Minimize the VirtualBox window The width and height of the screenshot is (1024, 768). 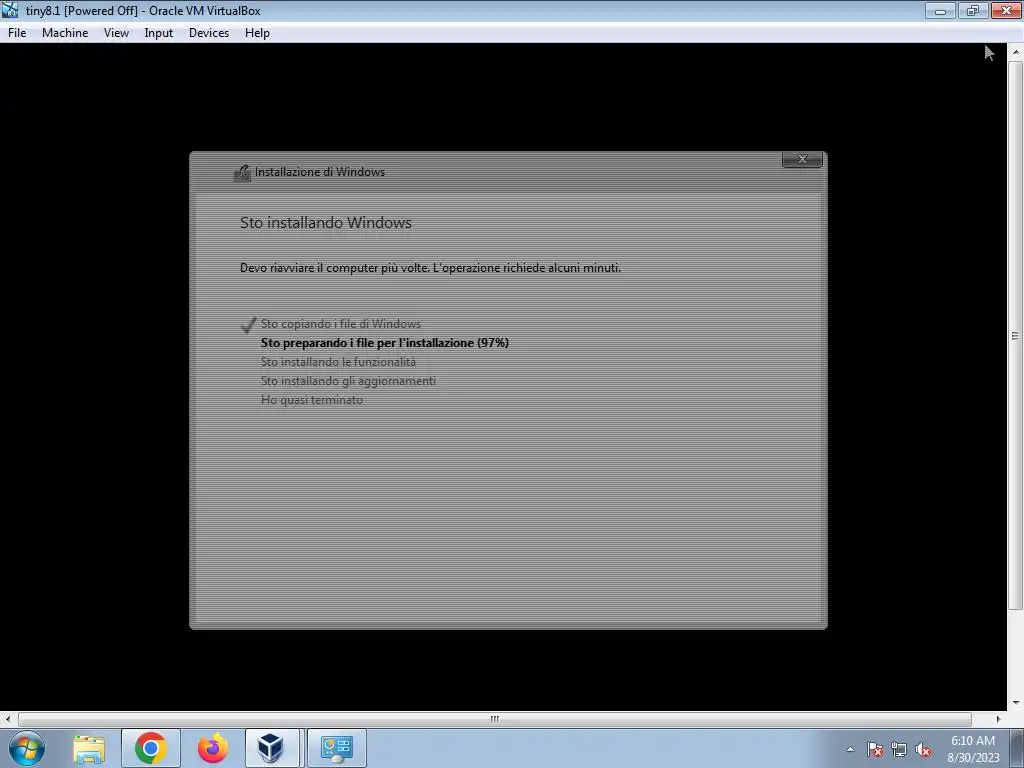[x=940, y=10]
